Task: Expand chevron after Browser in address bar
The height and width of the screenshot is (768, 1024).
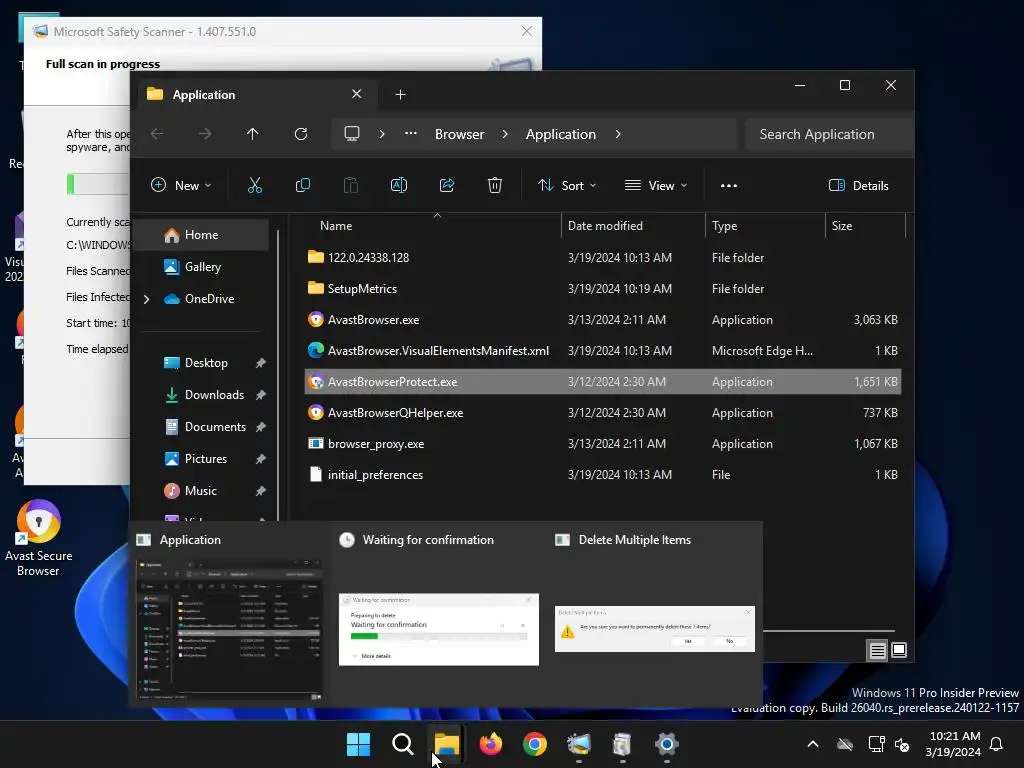Action: coord(505,134)
